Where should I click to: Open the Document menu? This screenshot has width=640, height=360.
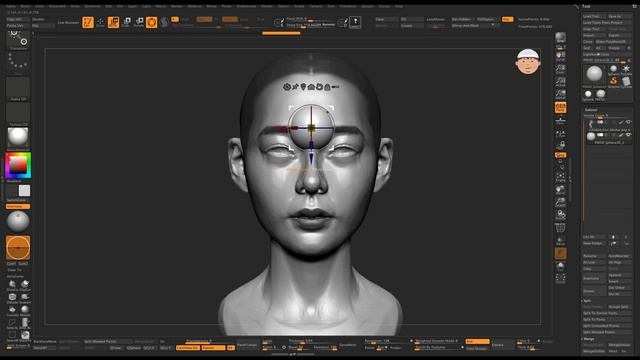pos(57,6)
